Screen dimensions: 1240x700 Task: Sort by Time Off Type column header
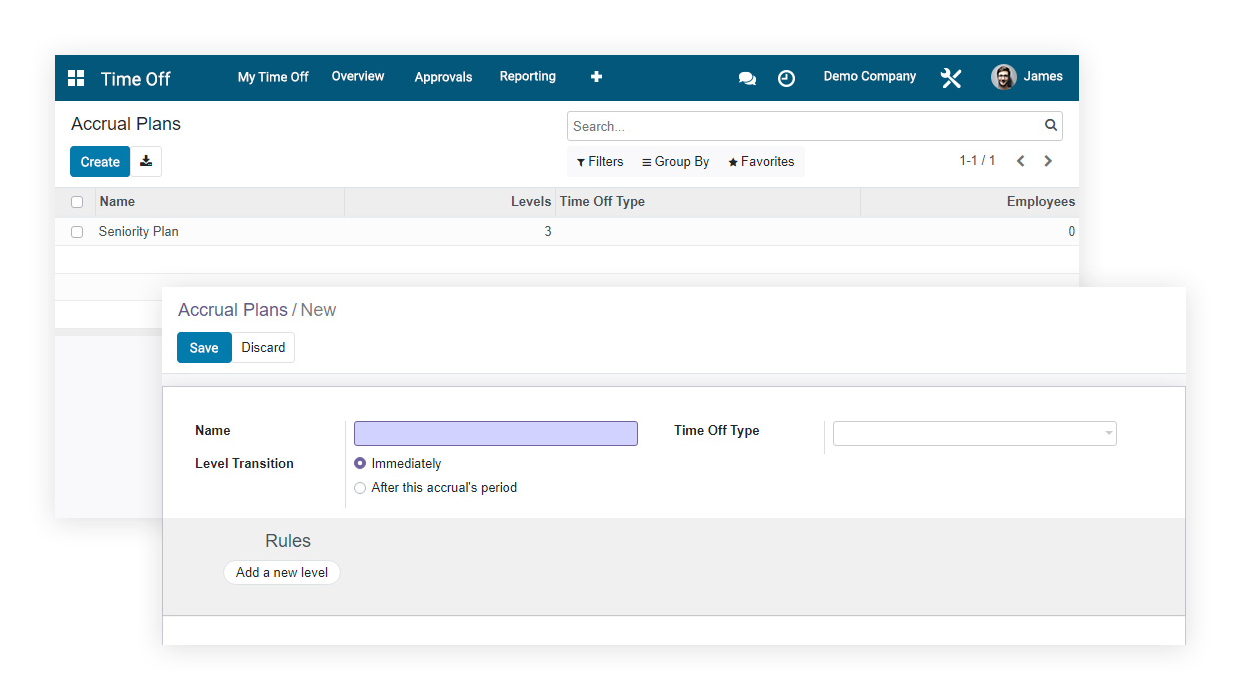708,202
